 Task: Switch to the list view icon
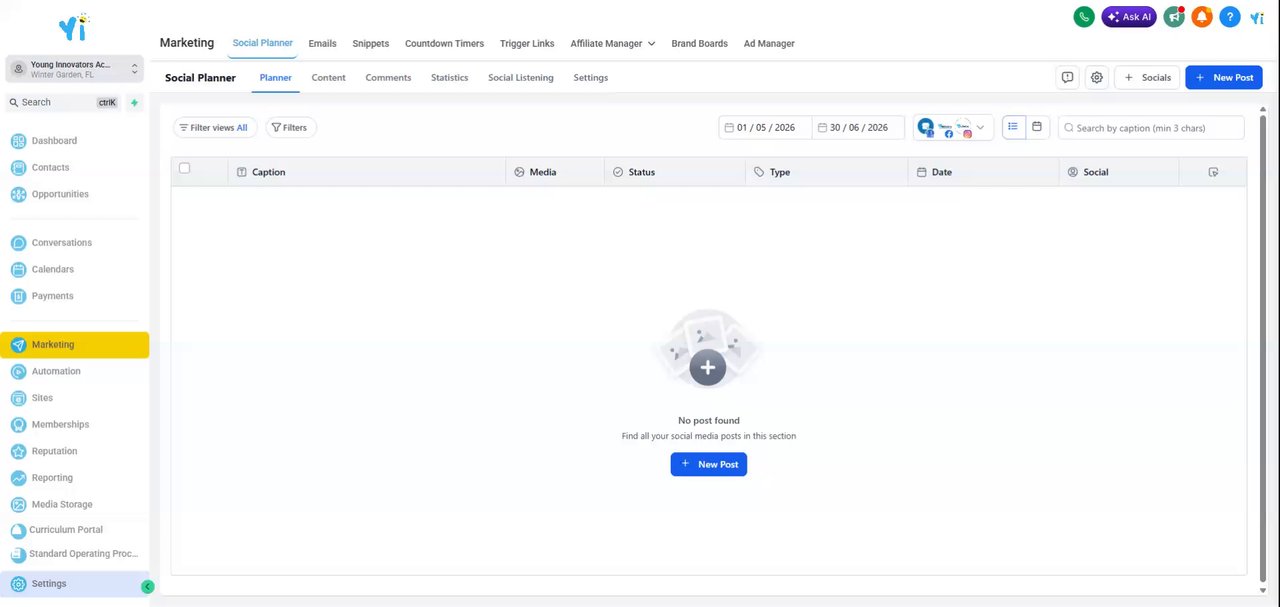1013,127
